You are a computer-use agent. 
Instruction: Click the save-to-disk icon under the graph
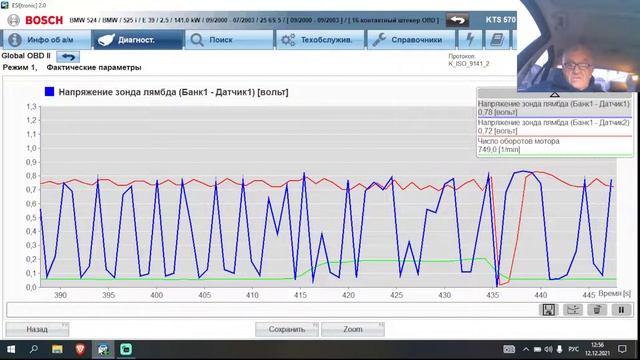[549, 310]
